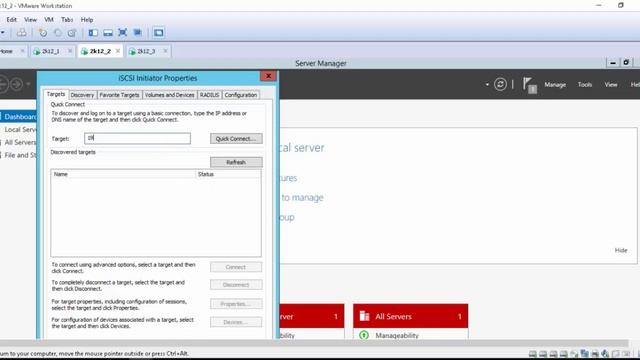Click the Status column header
640x360 pixels.
point(228,174)
